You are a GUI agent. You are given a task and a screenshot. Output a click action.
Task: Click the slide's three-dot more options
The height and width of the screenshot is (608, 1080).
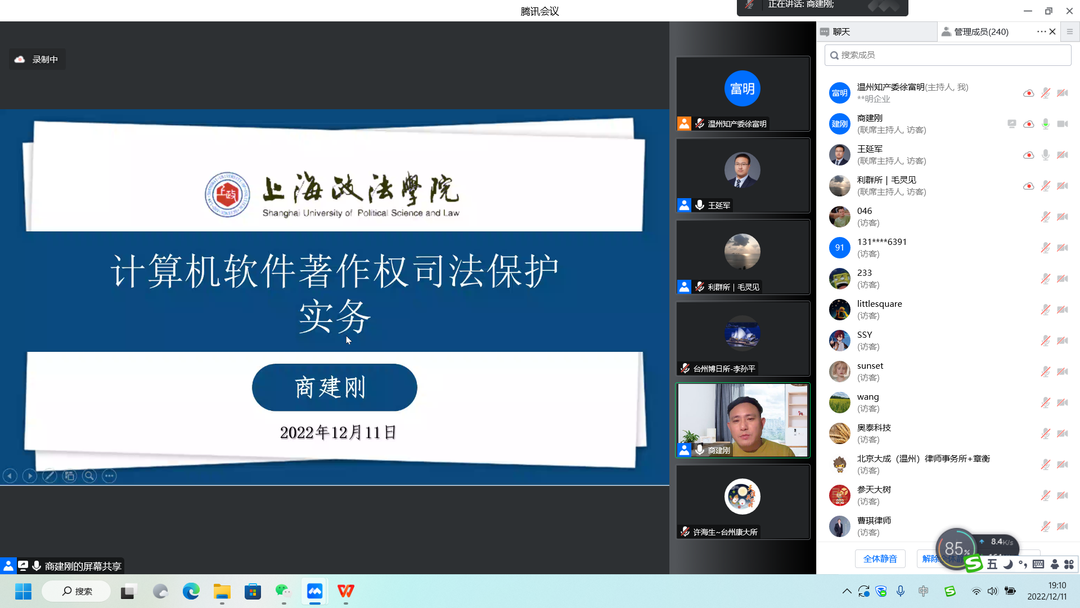click(109, 476)
